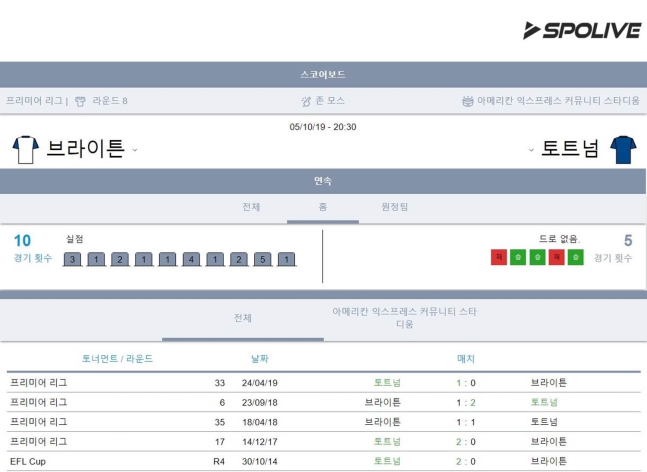Click the number 10 above 경기 횟수
The image size is (647, 472).
tap(22, 241)
